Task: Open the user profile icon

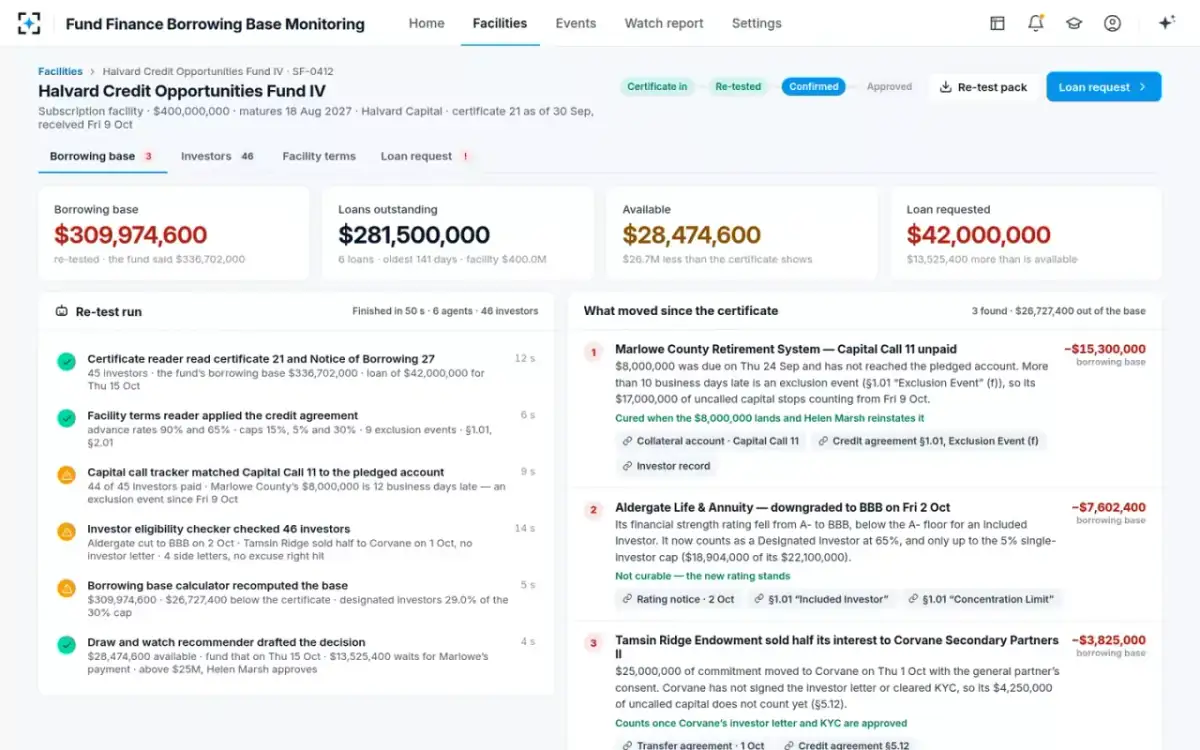Action: pyautogui.click(x=1112, y=23)
